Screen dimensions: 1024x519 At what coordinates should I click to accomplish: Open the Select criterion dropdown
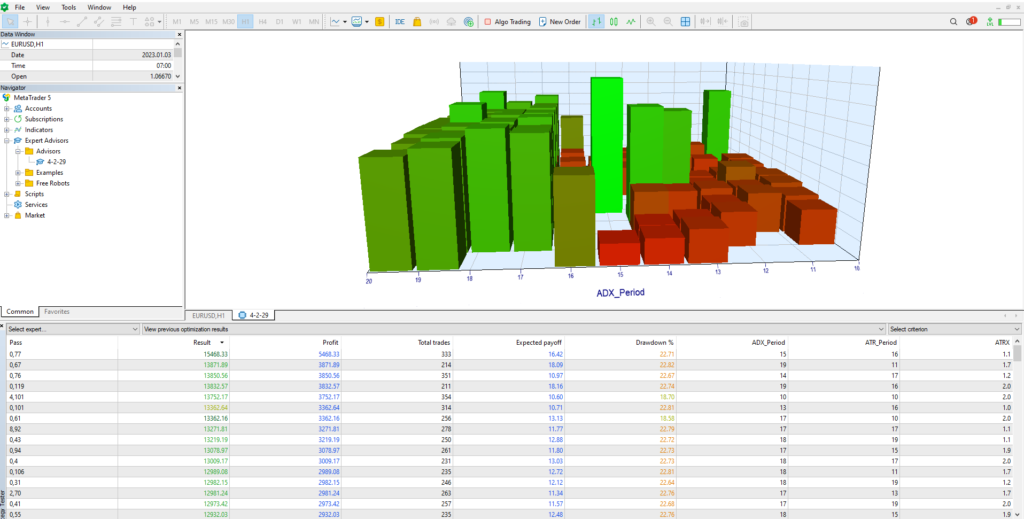(x=953, y=328)
